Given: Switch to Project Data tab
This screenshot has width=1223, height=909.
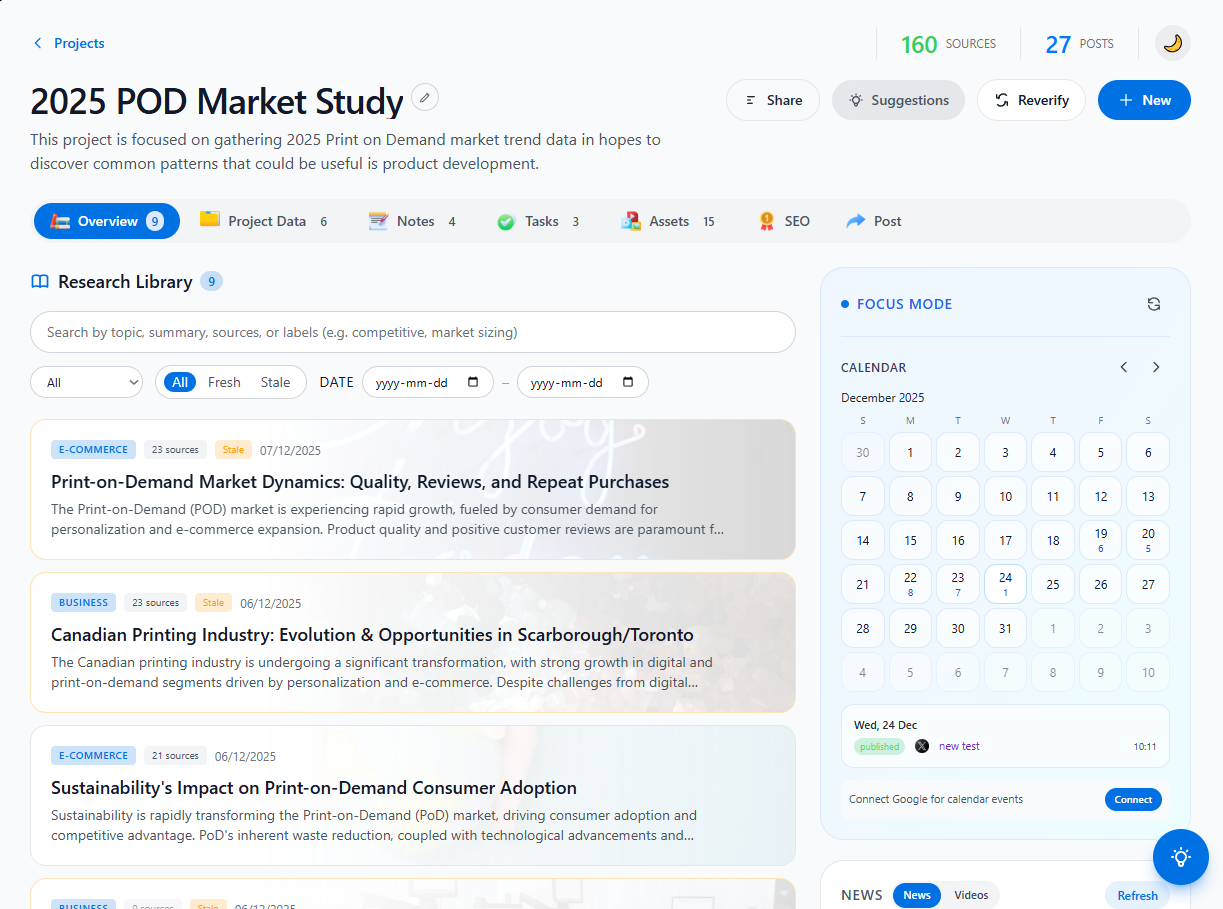Looking at the screenshot, I should coord(264,221).
